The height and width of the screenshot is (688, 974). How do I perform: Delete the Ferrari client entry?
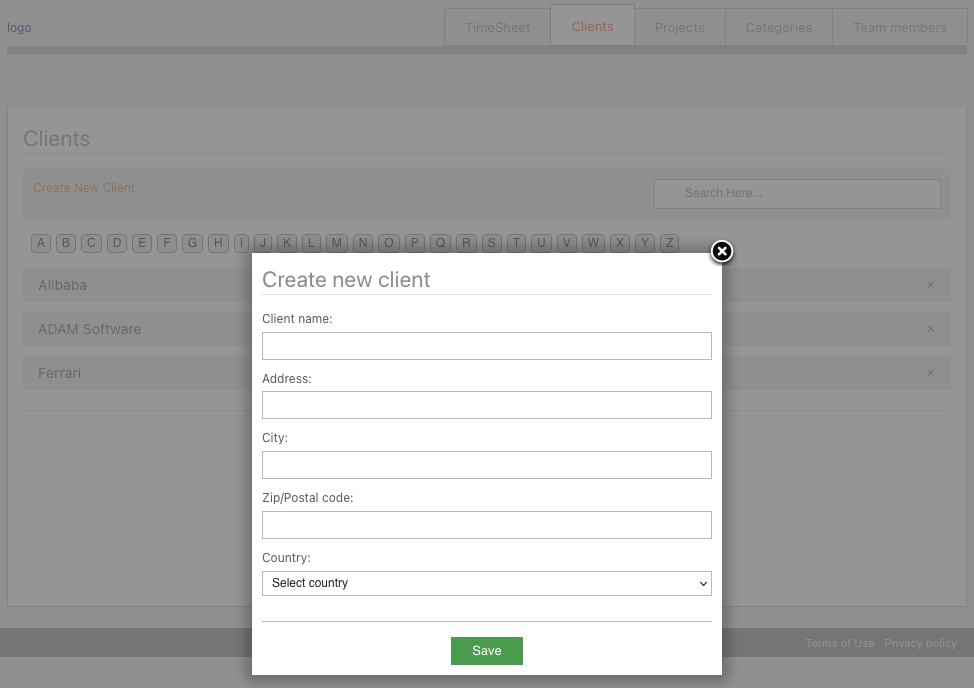[930, 373]
